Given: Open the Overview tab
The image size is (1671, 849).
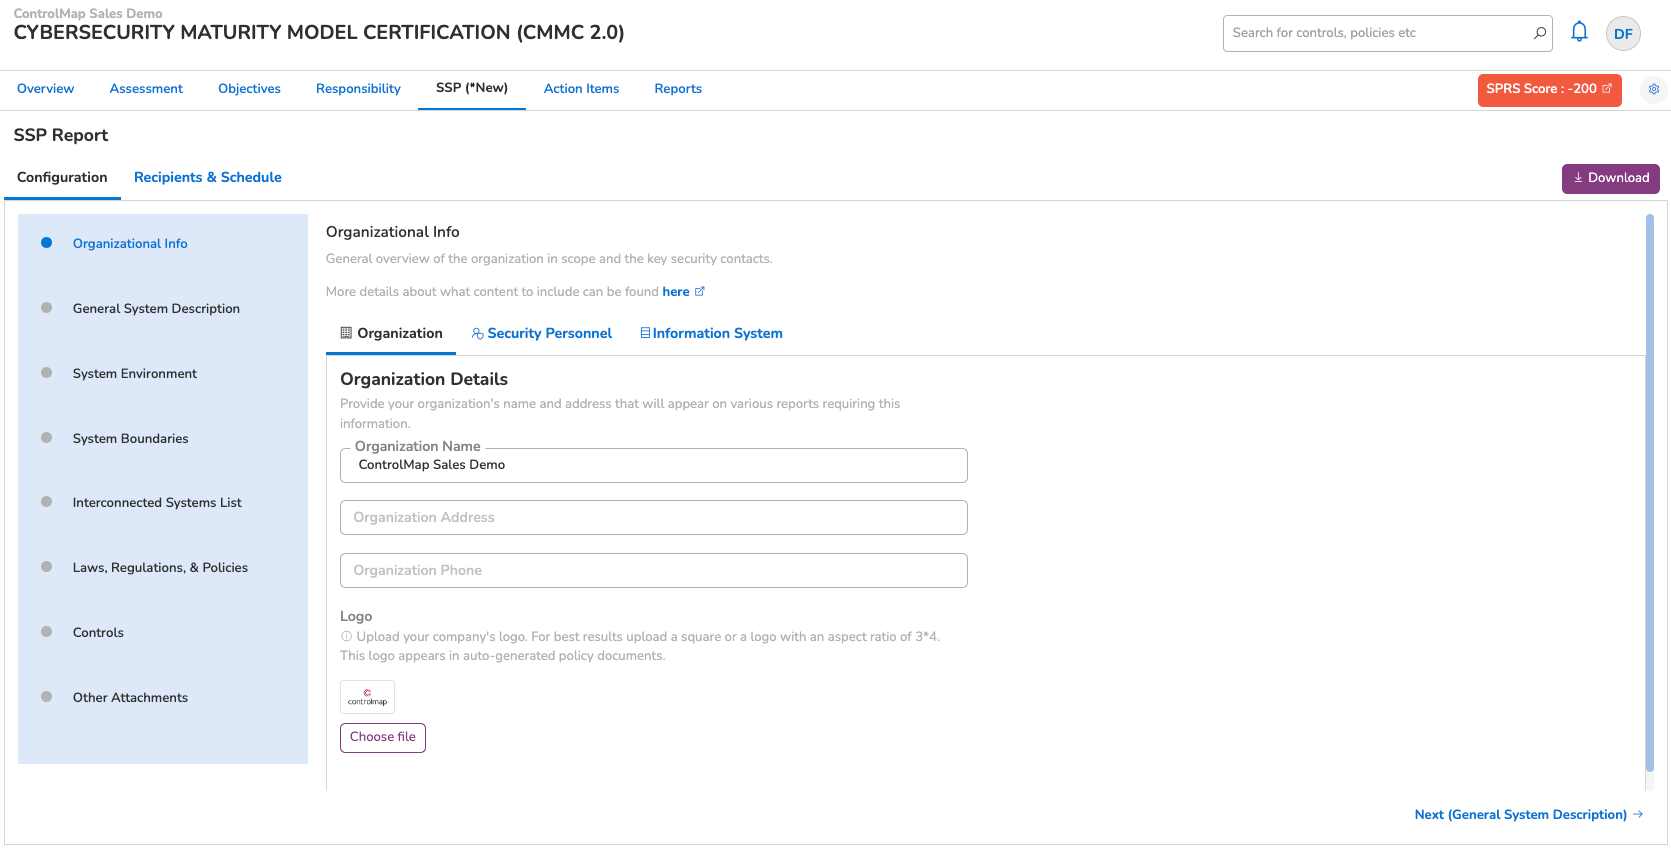Looking at the screenshot, I should tap(45, 89).
